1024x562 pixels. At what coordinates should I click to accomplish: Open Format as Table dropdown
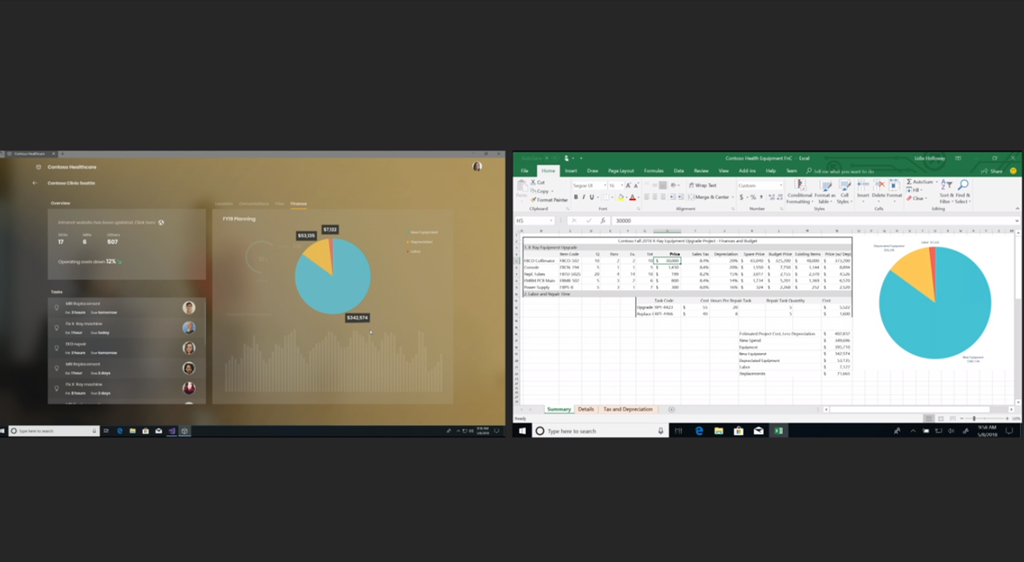click(825, 193)
